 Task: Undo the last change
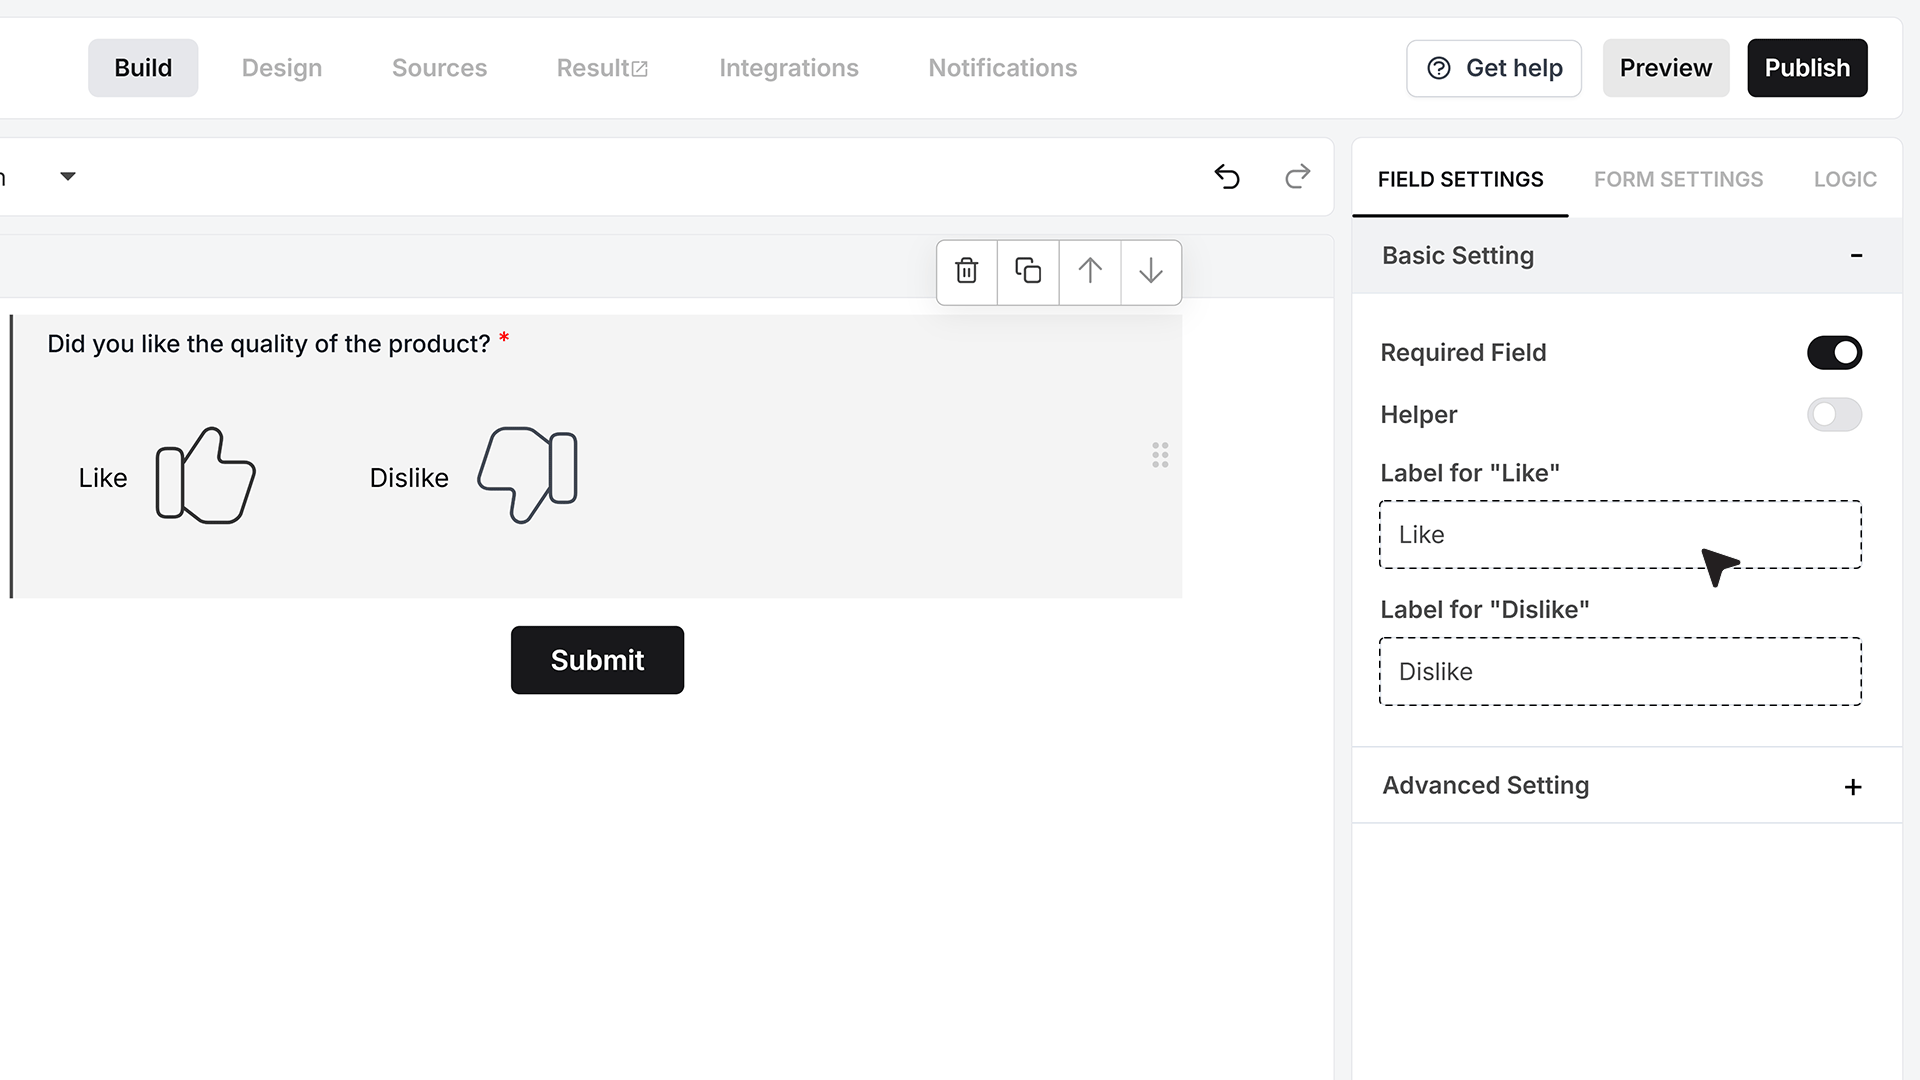1227,177
